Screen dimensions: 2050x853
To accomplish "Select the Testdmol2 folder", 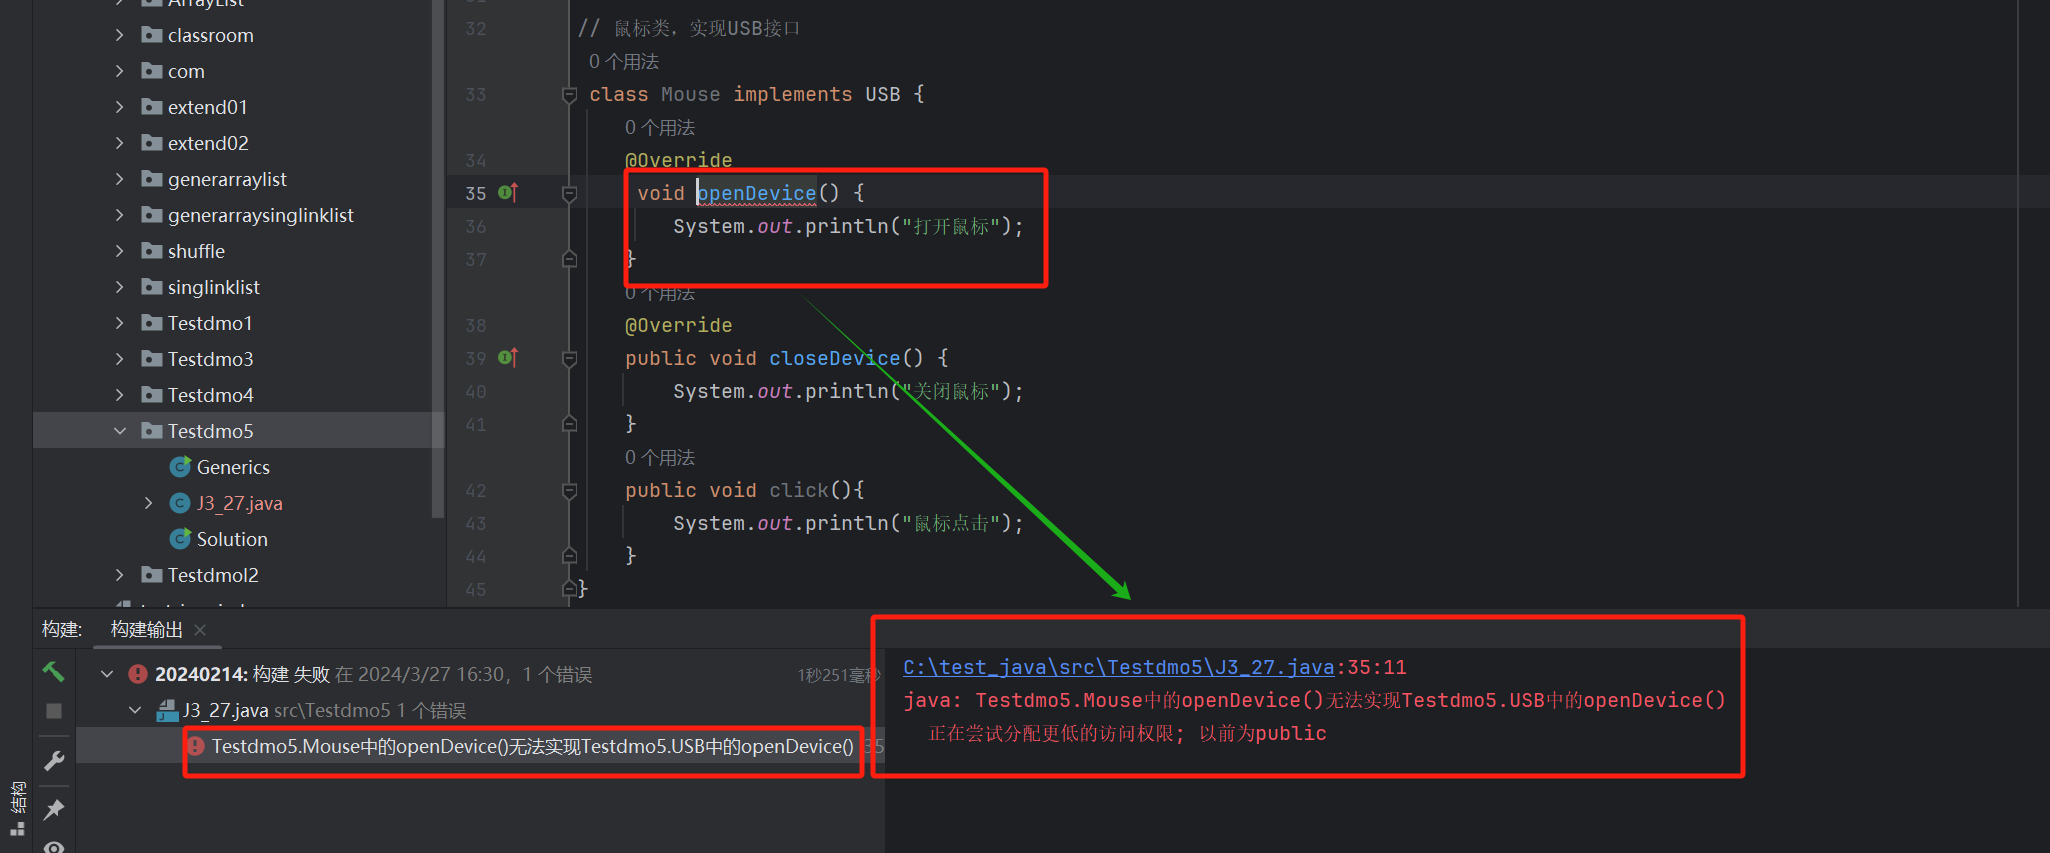I will coord(213,575).
